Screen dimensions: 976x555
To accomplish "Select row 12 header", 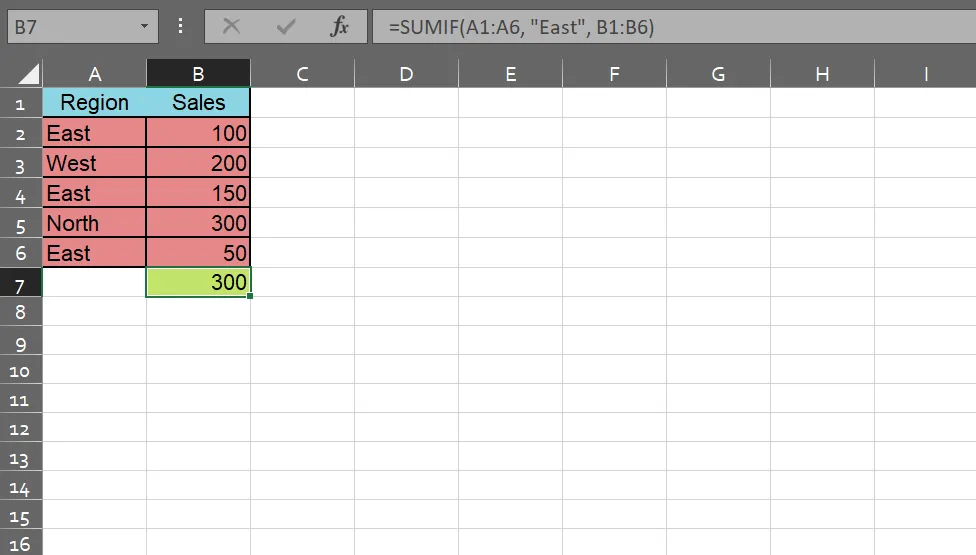I will point(21,427).
